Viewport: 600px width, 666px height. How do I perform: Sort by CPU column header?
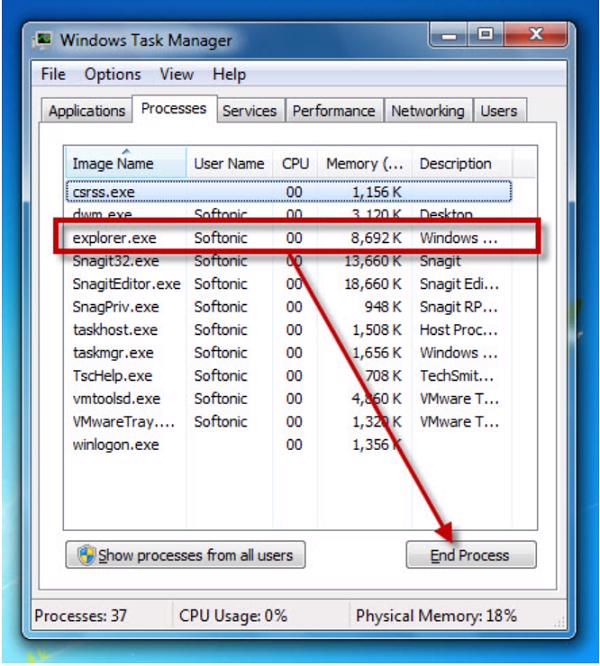tap(295, 163)
